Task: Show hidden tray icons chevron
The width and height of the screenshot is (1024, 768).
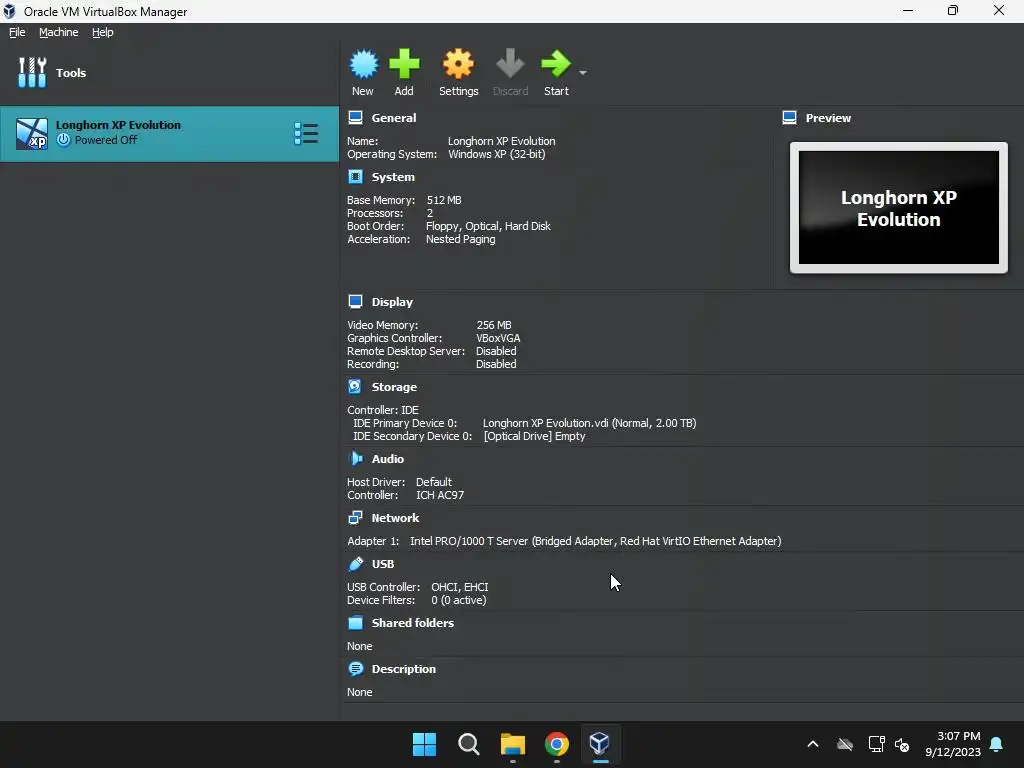Action: (x=813, y=744)
